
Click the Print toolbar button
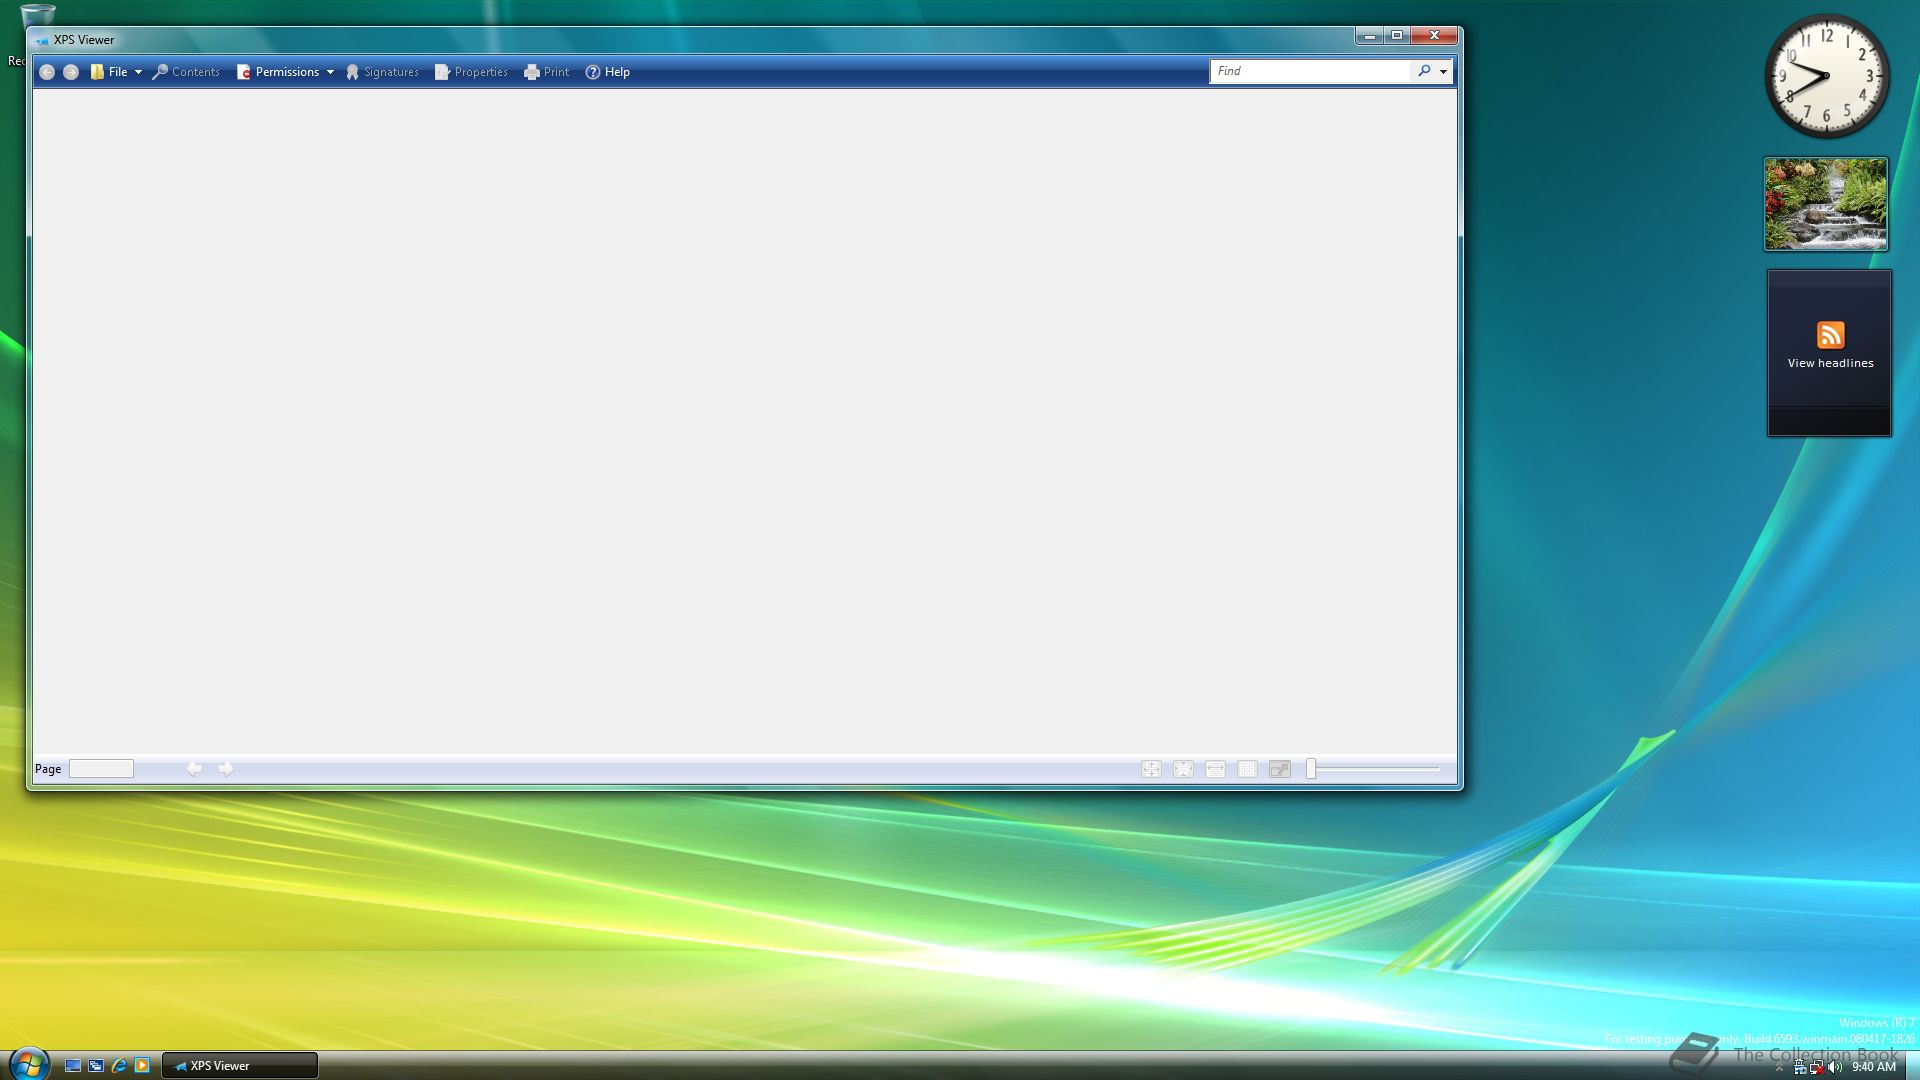click(547, 72)
